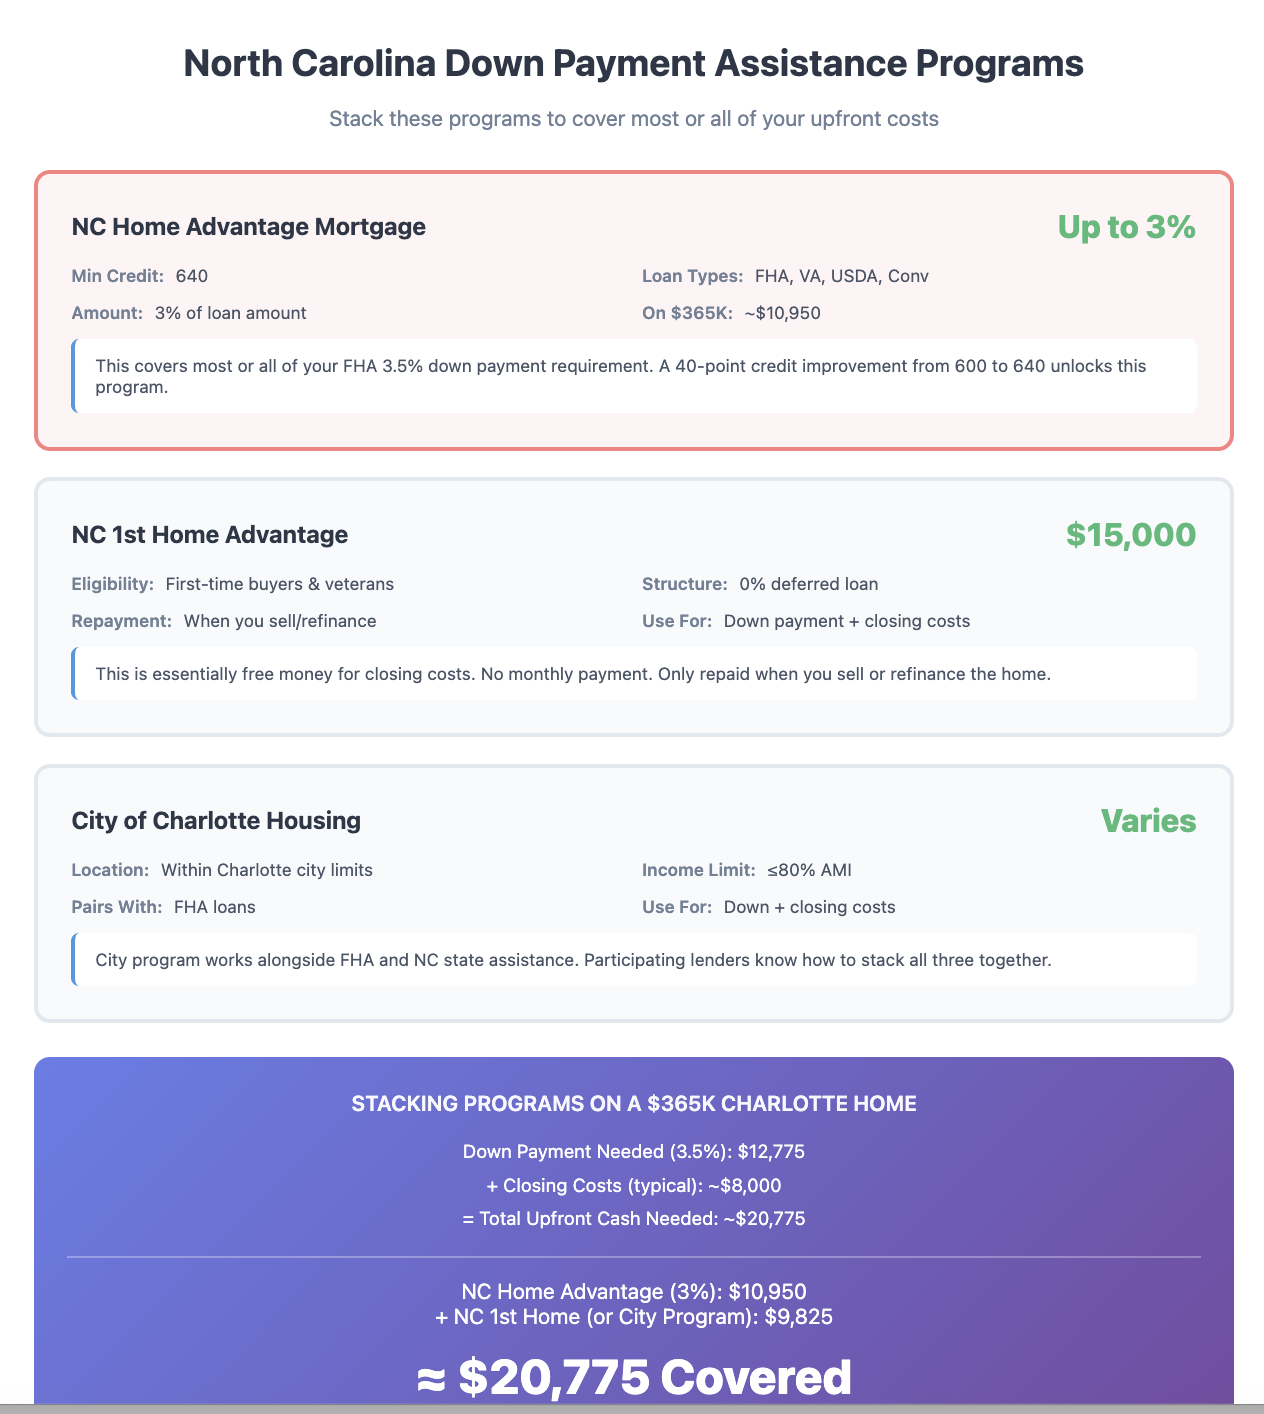
Task: Click the City of Charlotte Housing title
Action: 216,821
